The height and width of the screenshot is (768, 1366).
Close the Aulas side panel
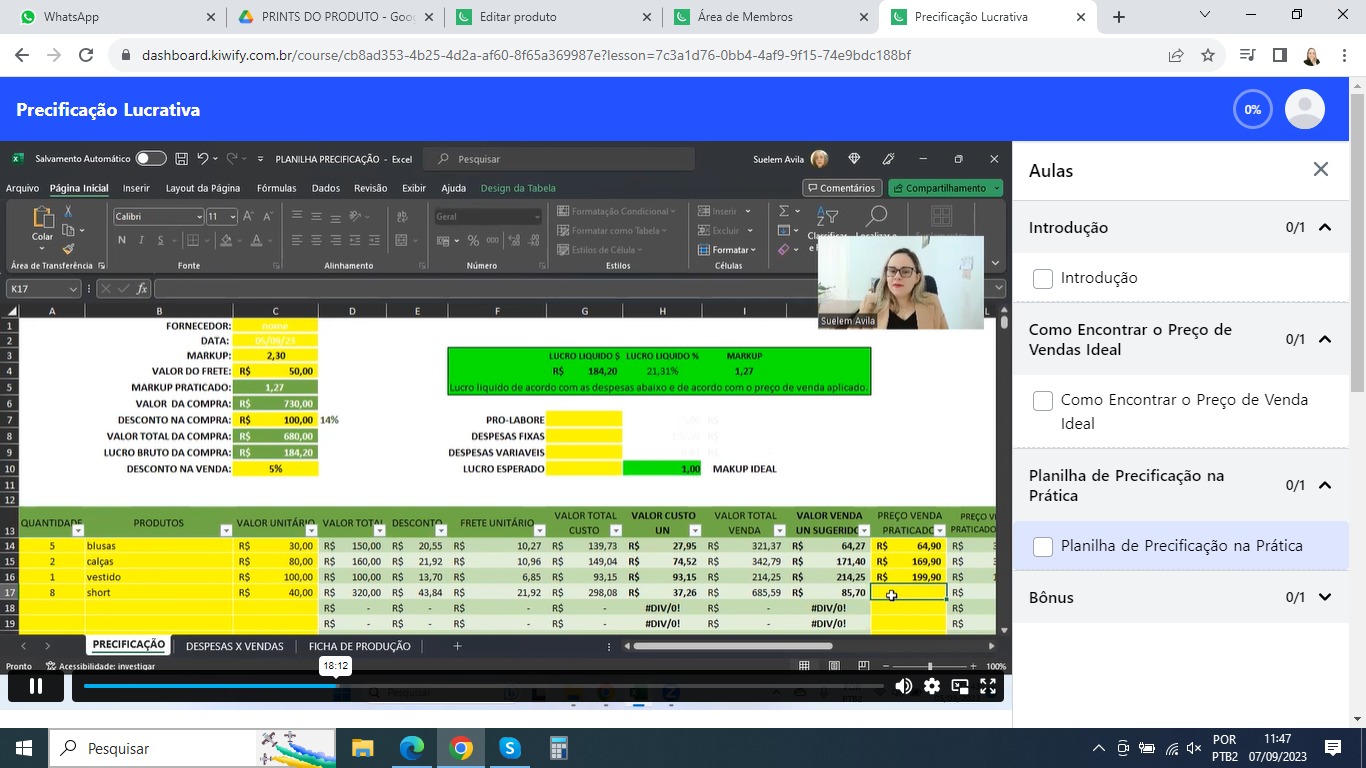1321,169
